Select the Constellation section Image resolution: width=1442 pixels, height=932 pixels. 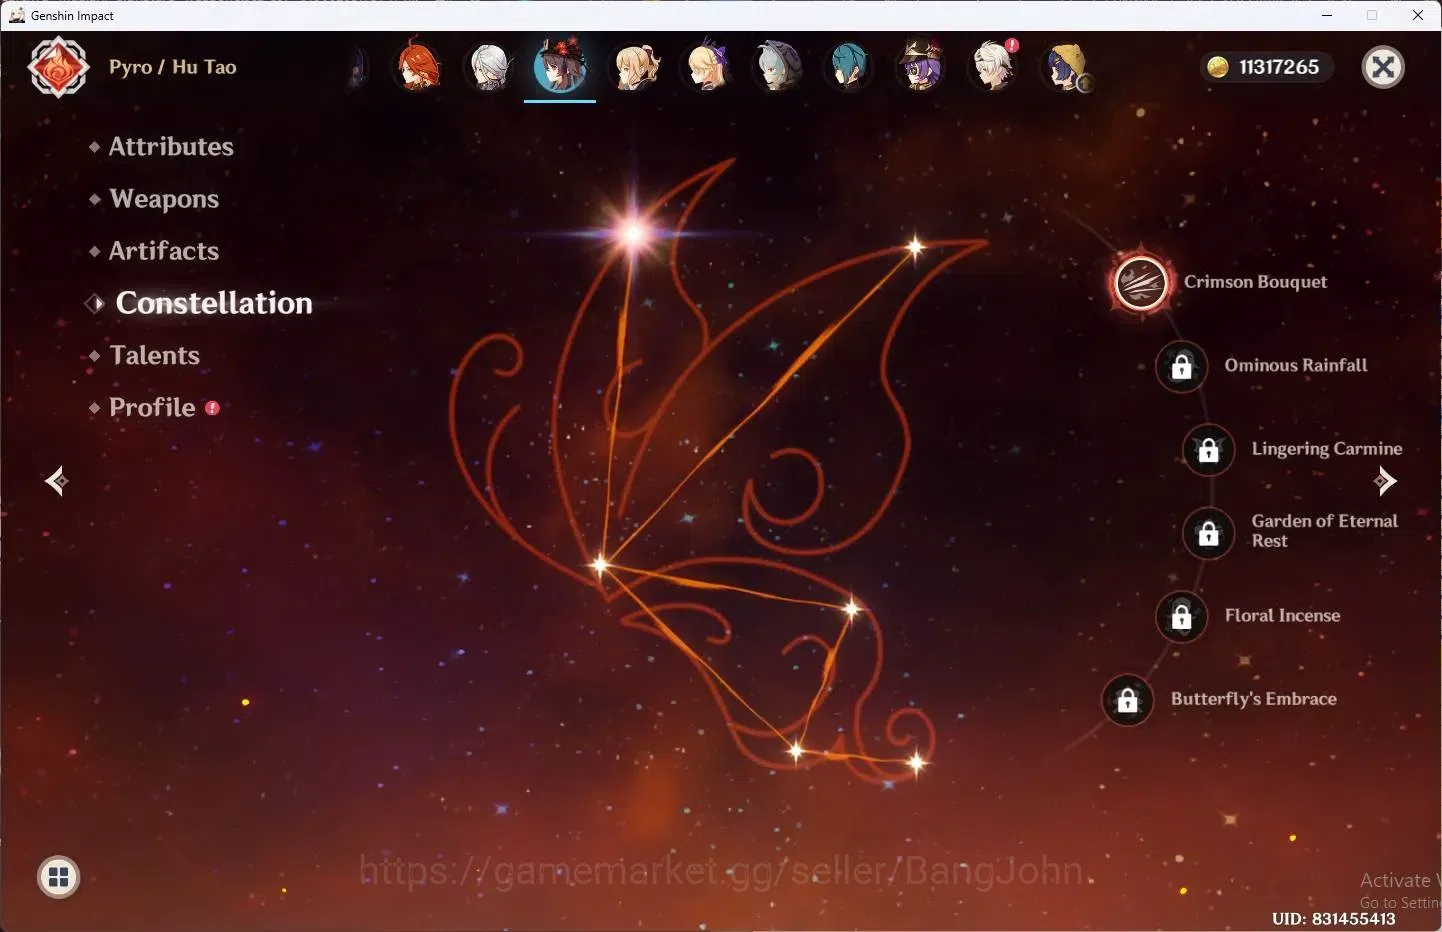pyautogui.click(x=214, y=303)
